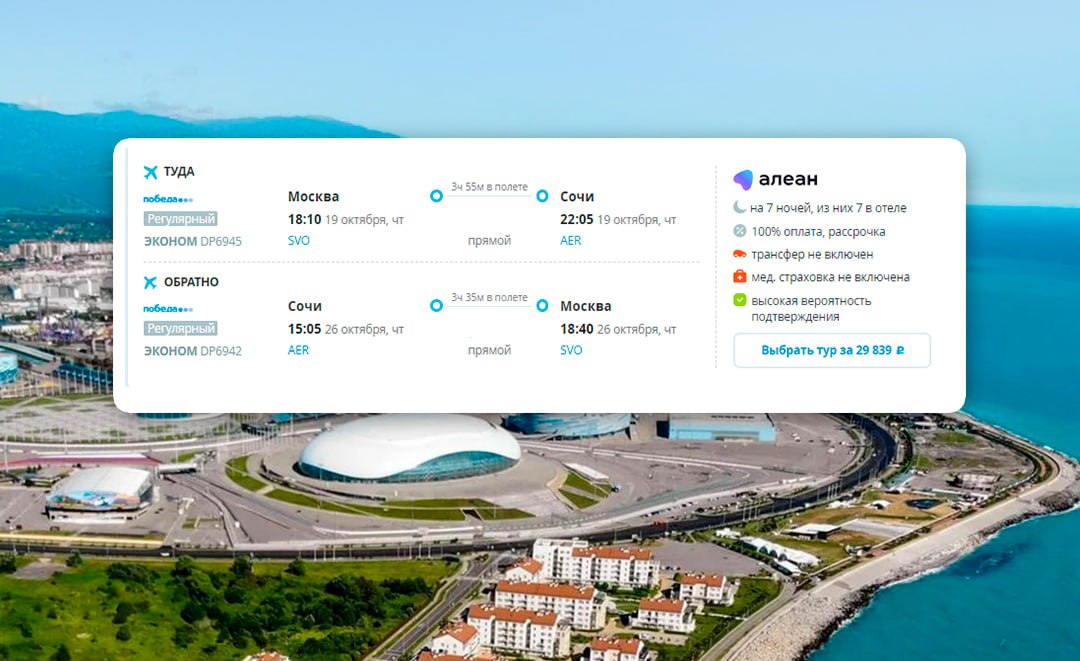Click the outbound AER arrival code

pyautogui.click(x=571, y=240)
